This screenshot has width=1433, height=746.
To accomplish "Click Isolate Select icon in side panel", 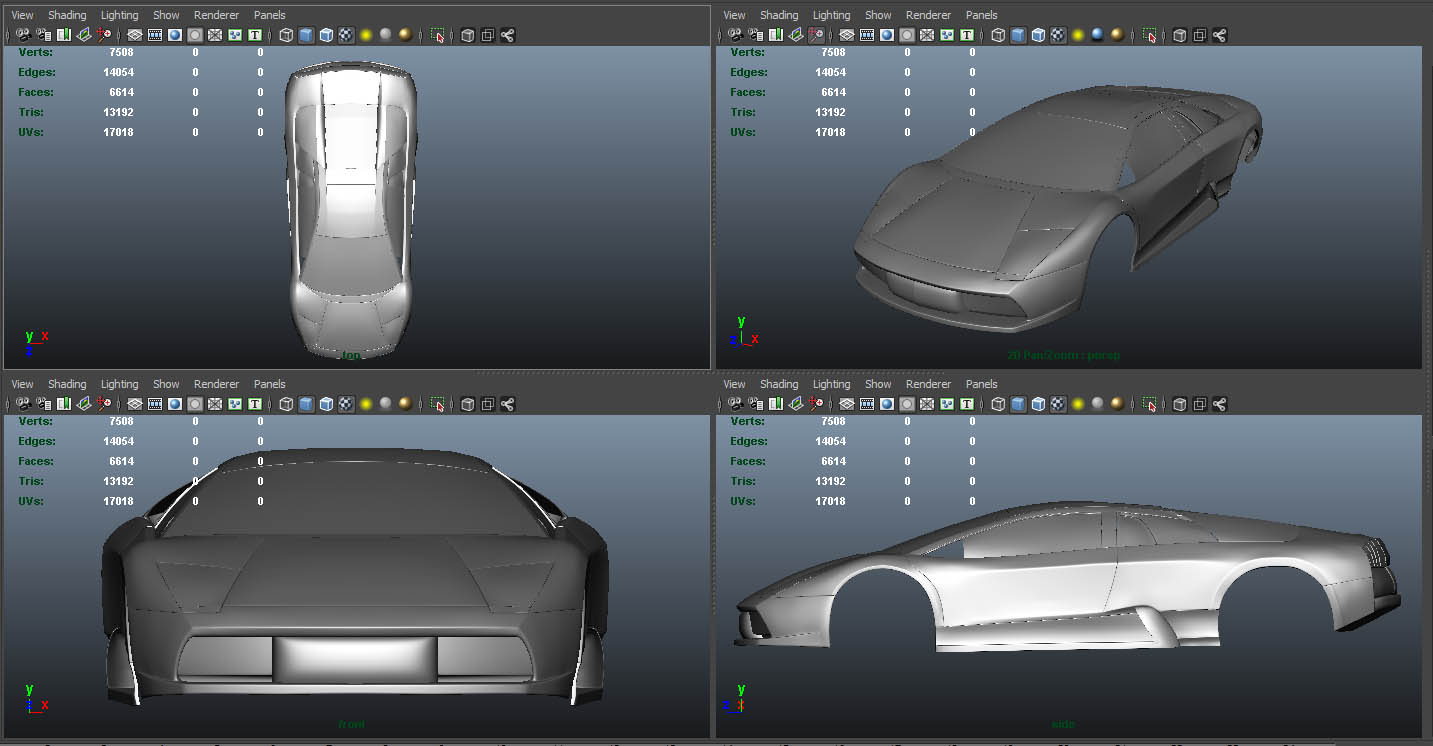I will (1150, 404).
